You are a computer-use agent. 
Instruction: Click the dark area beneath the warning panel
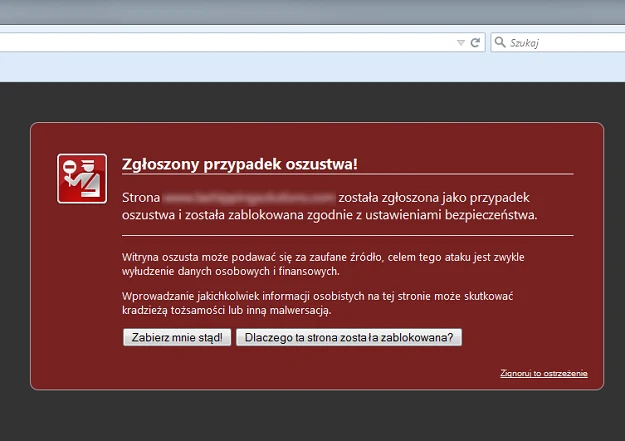tap(300, 415)
